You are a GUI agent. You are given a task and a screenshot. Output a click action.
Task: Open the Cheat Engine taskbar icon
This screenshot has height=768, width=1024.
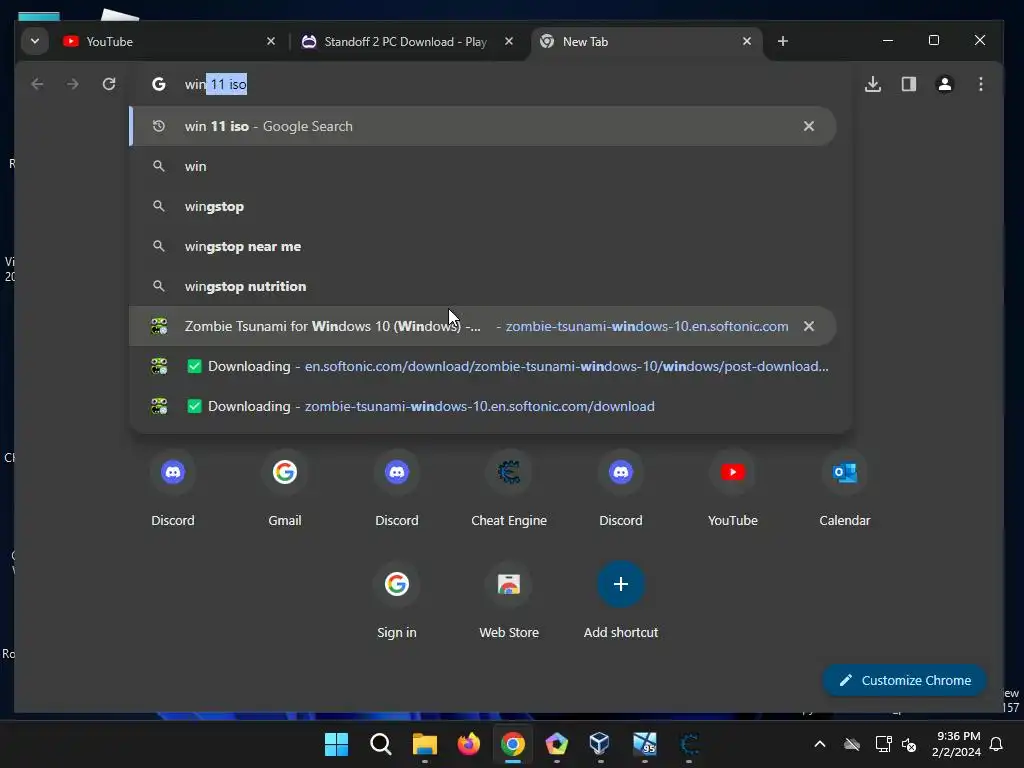pyautogui.click(x=689, y=744)
